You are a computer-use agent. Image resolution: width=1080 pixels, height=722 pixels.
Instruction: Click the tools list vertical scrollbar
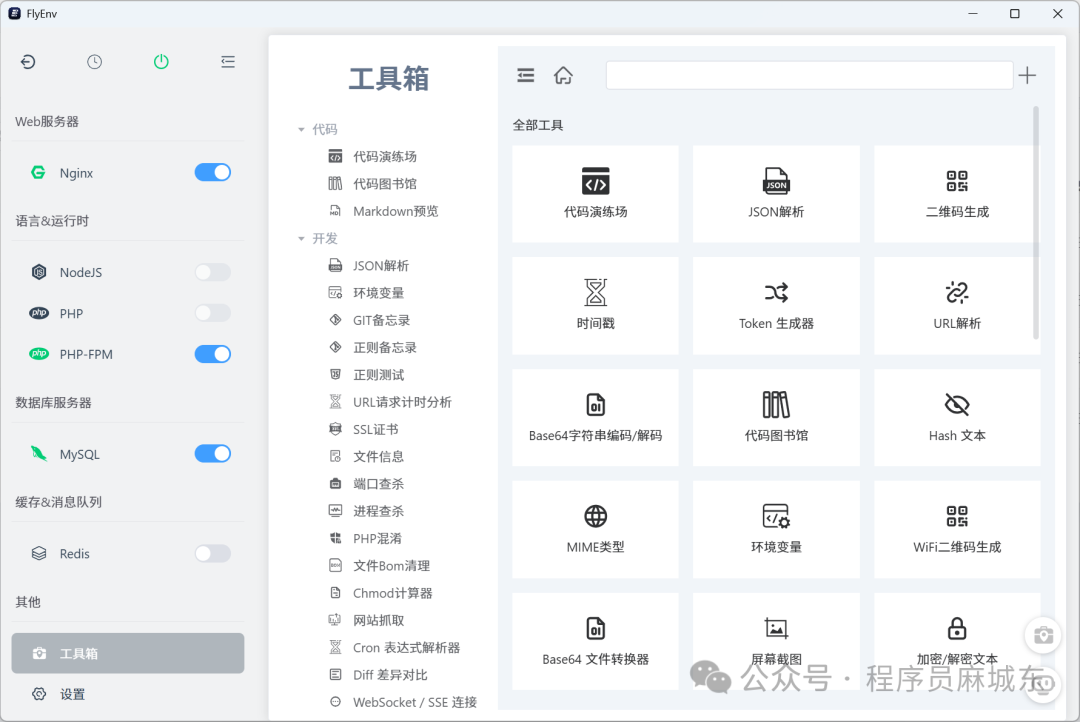1035,222
